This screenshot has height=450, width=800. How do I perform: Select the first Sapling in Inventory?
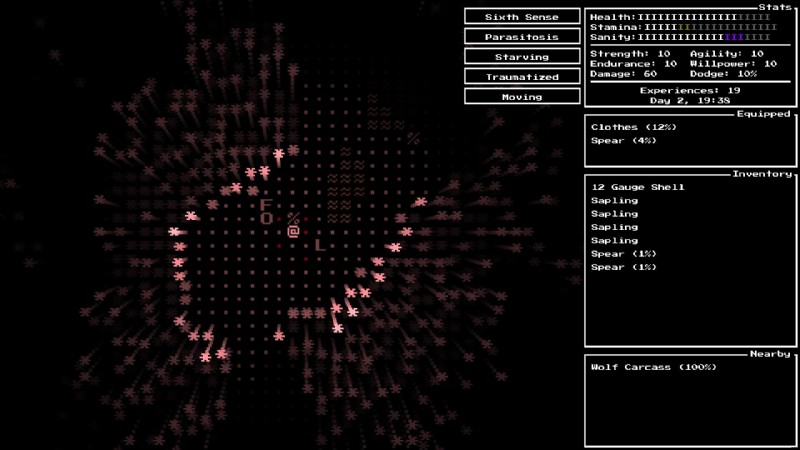614,200
